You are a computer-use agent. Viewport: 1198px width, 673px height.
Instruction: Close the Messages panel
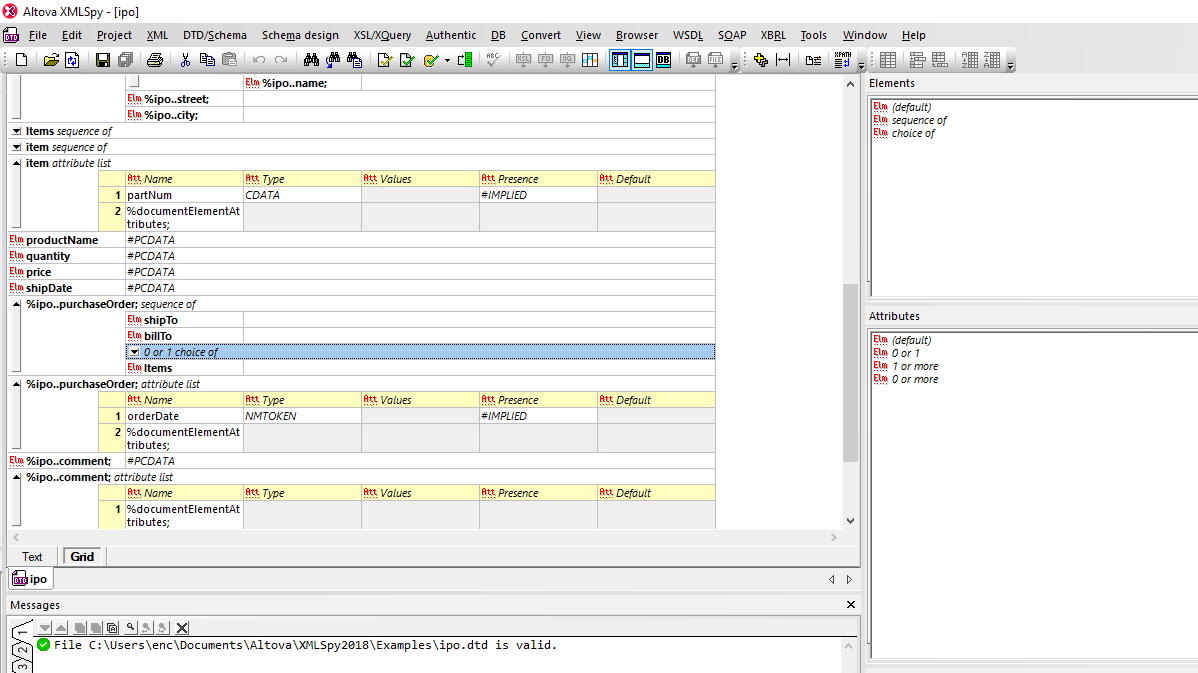(850, 604)
